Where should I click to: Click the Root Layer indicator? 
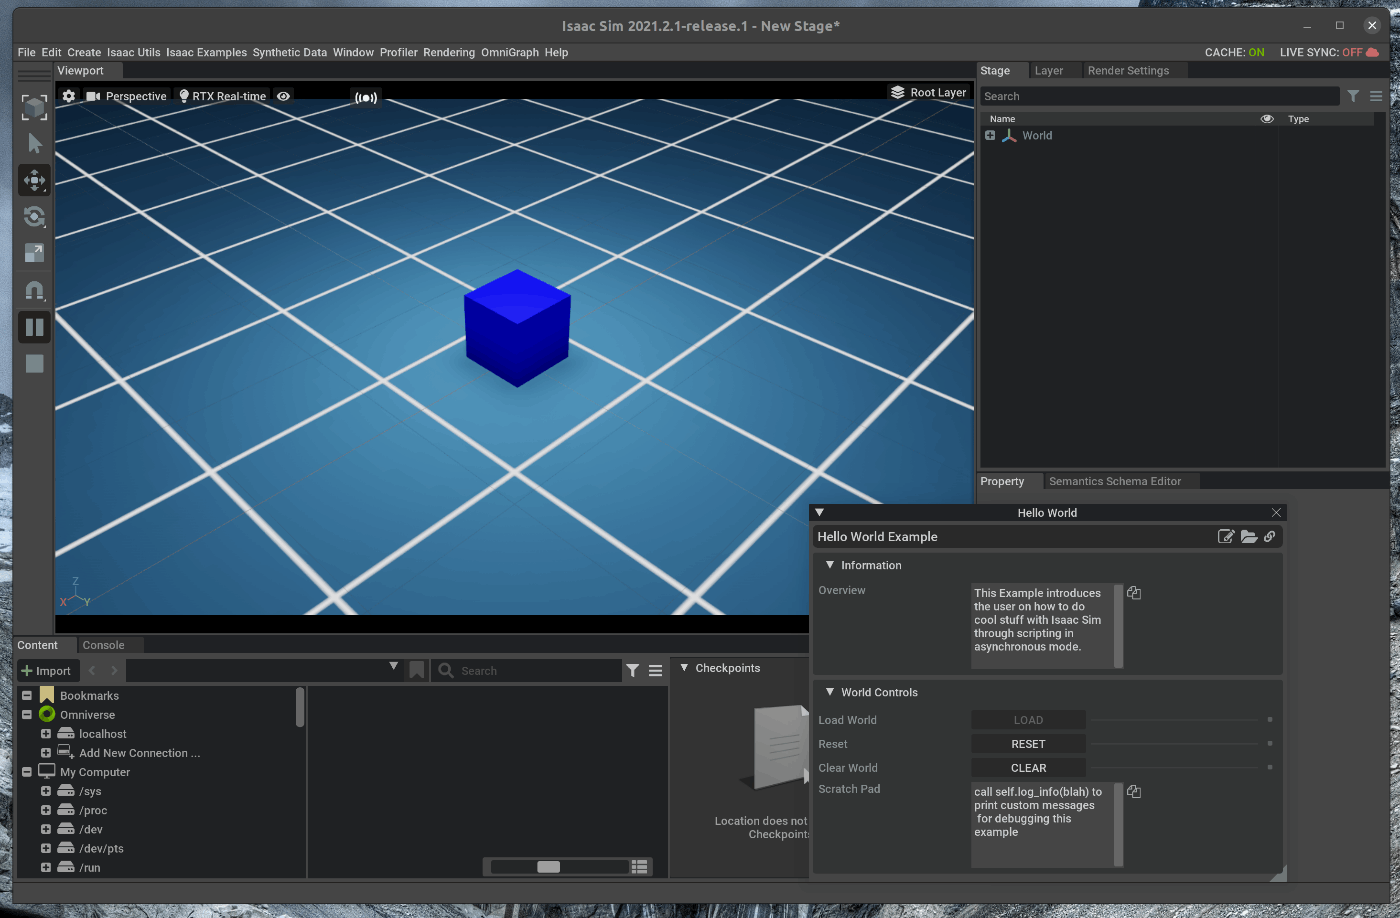pos(929,92)
